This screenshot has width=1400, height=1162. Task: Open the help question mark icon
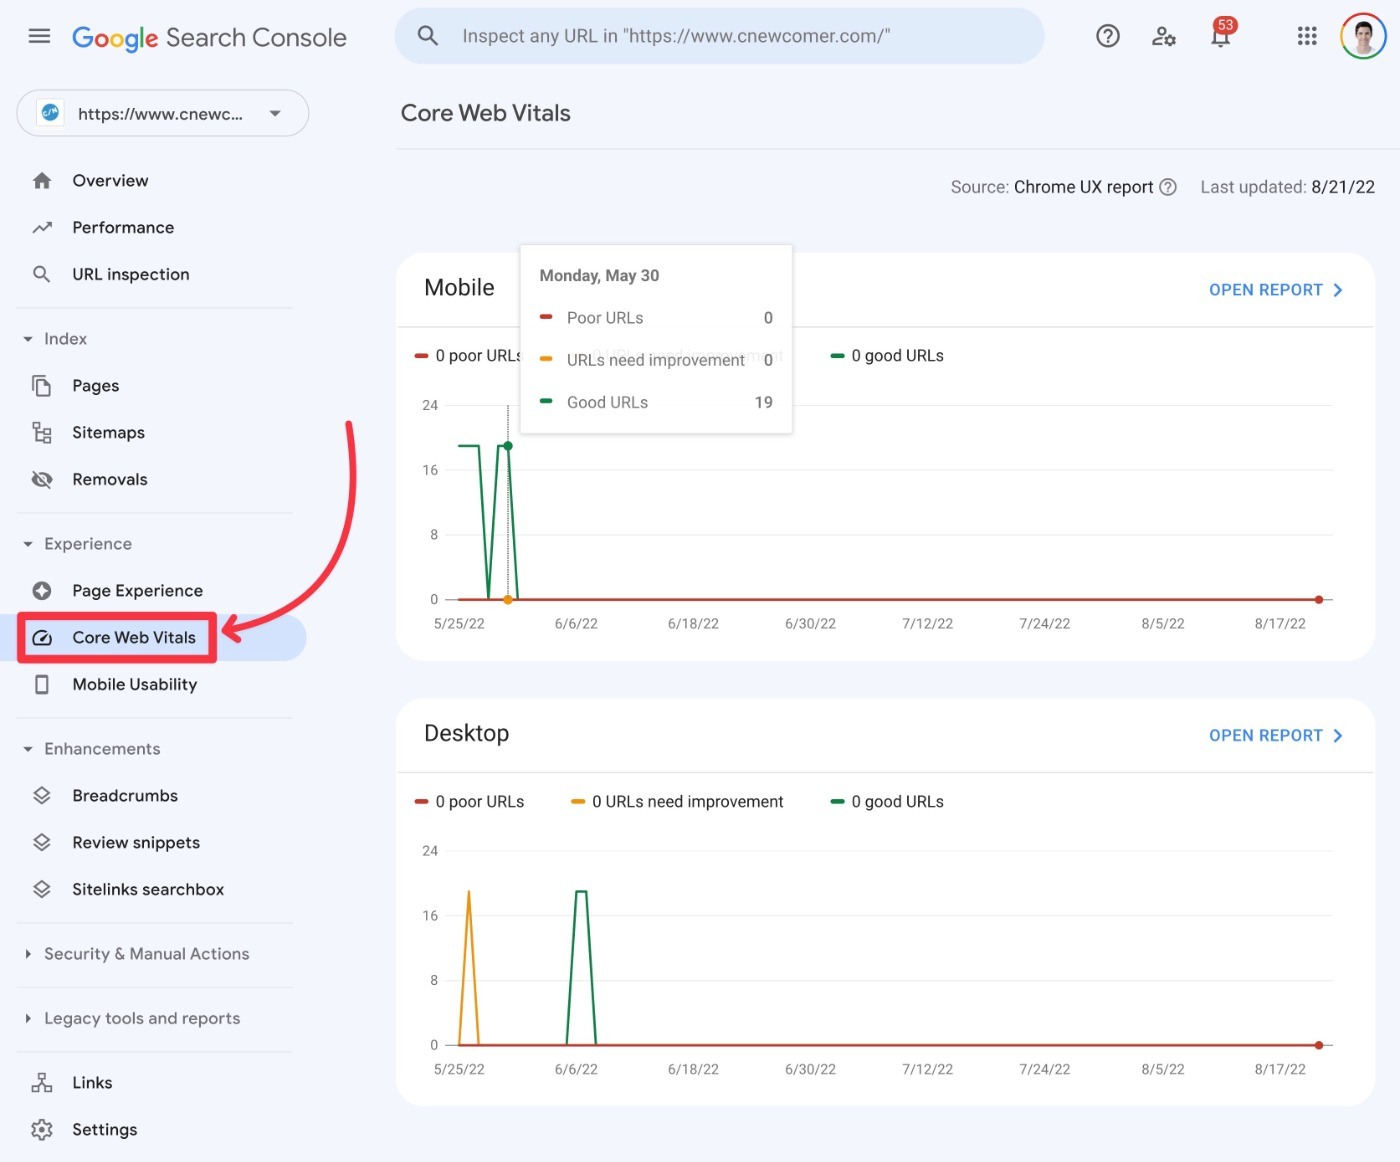[1107, 36]
